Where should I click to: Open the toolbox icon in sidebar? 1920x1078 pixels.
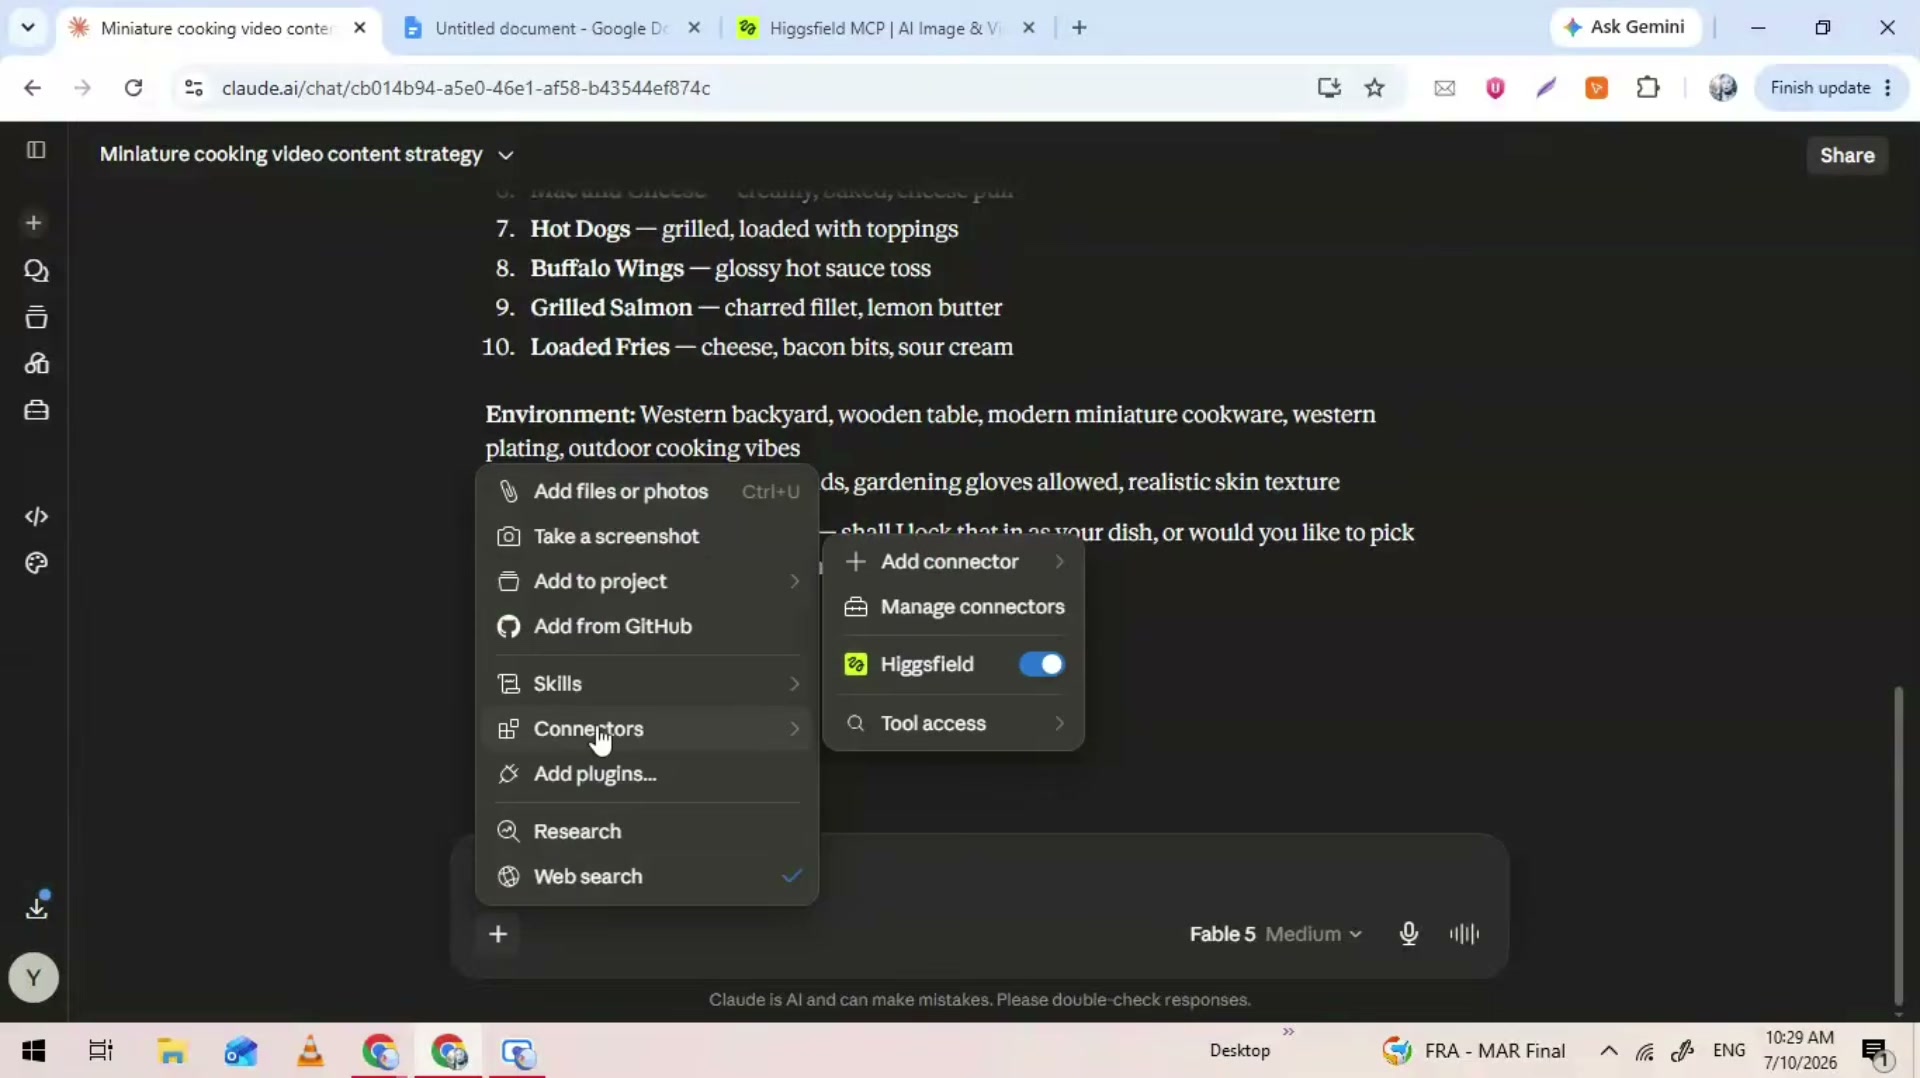(36, 410)
